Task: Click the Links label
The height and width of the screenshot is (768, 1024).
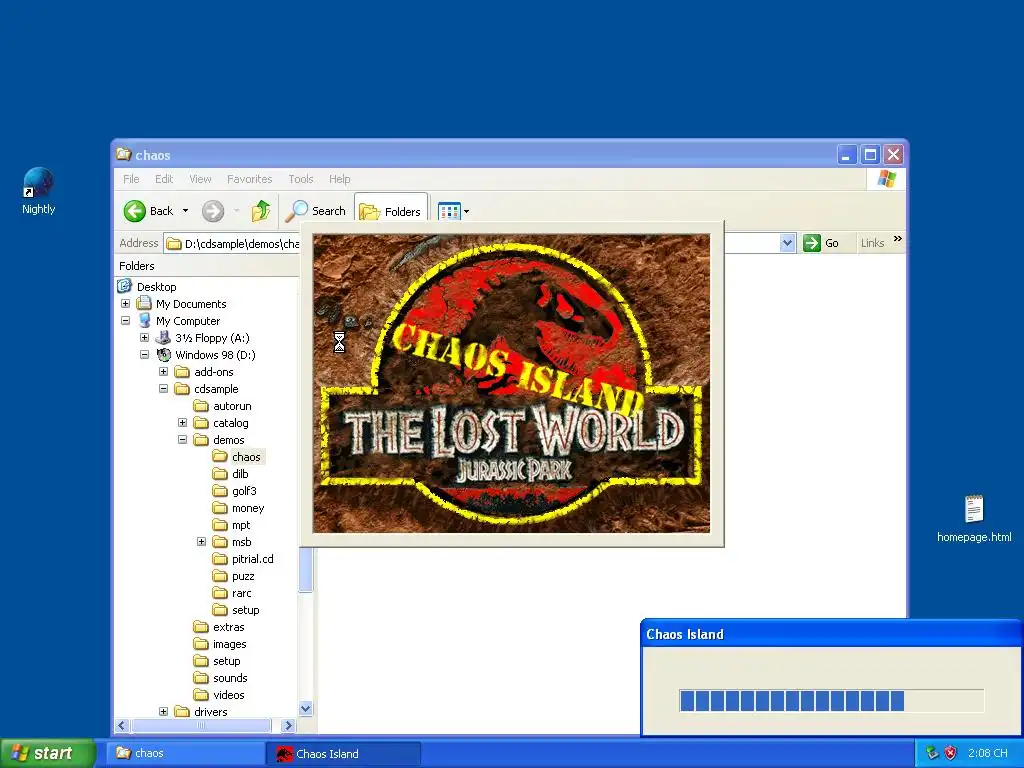Action: tap(872, 243)
